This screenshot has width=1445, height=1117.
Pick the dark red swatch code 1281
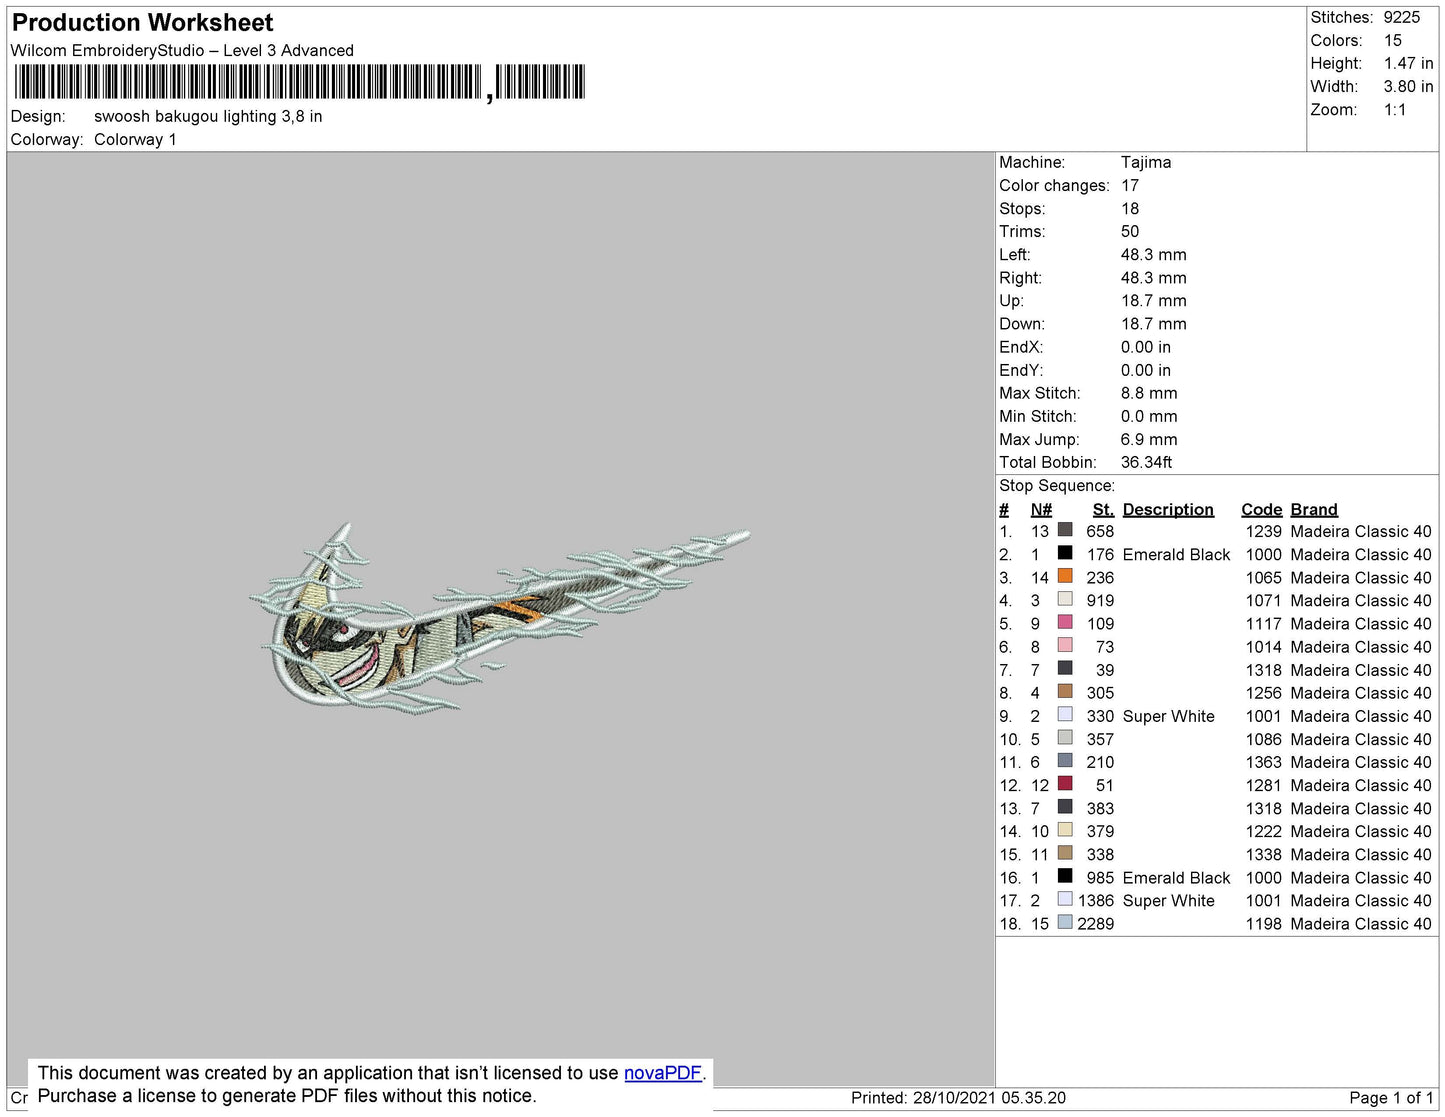(x=1065, y=784)
